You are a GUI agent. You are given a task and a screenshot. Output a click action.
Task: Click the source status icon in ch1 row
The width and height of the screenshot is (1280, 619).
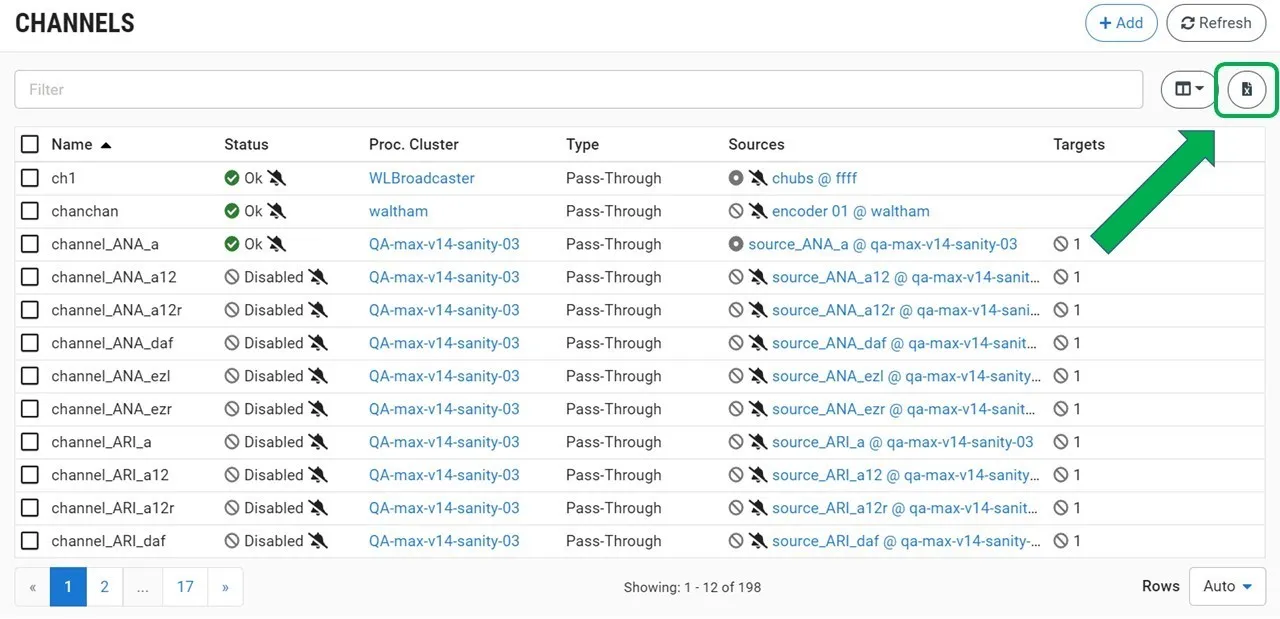(736, 178)
